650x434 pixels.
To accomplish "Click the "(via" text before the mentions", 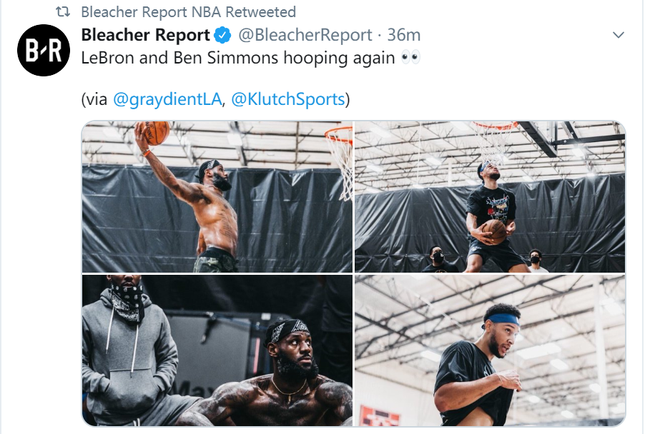I will coord(95,99).
